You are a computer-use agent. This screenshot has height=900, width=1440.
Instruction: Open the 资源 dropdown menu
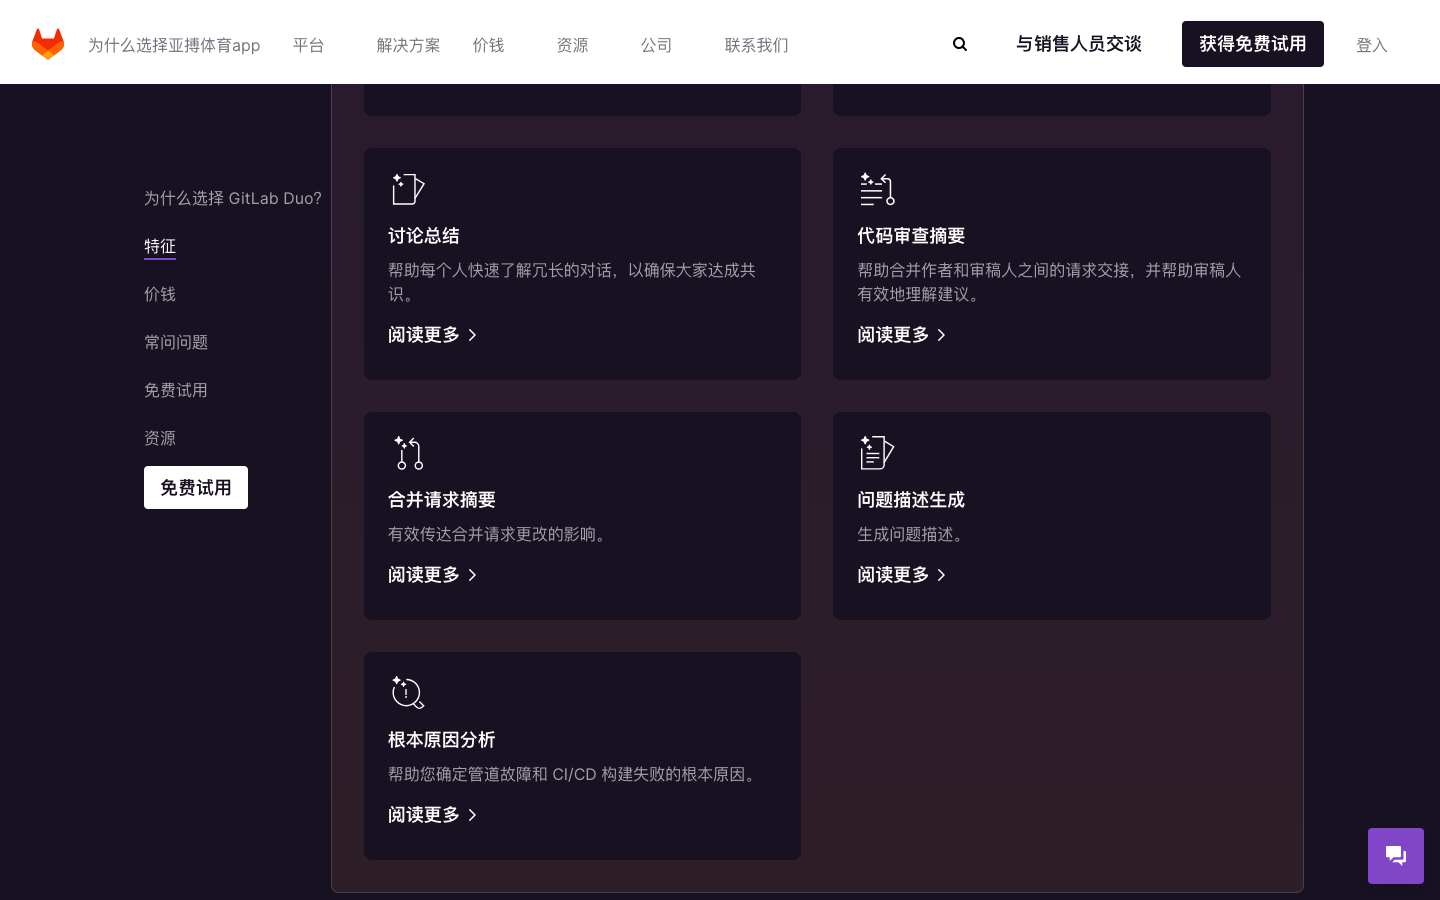573,44
